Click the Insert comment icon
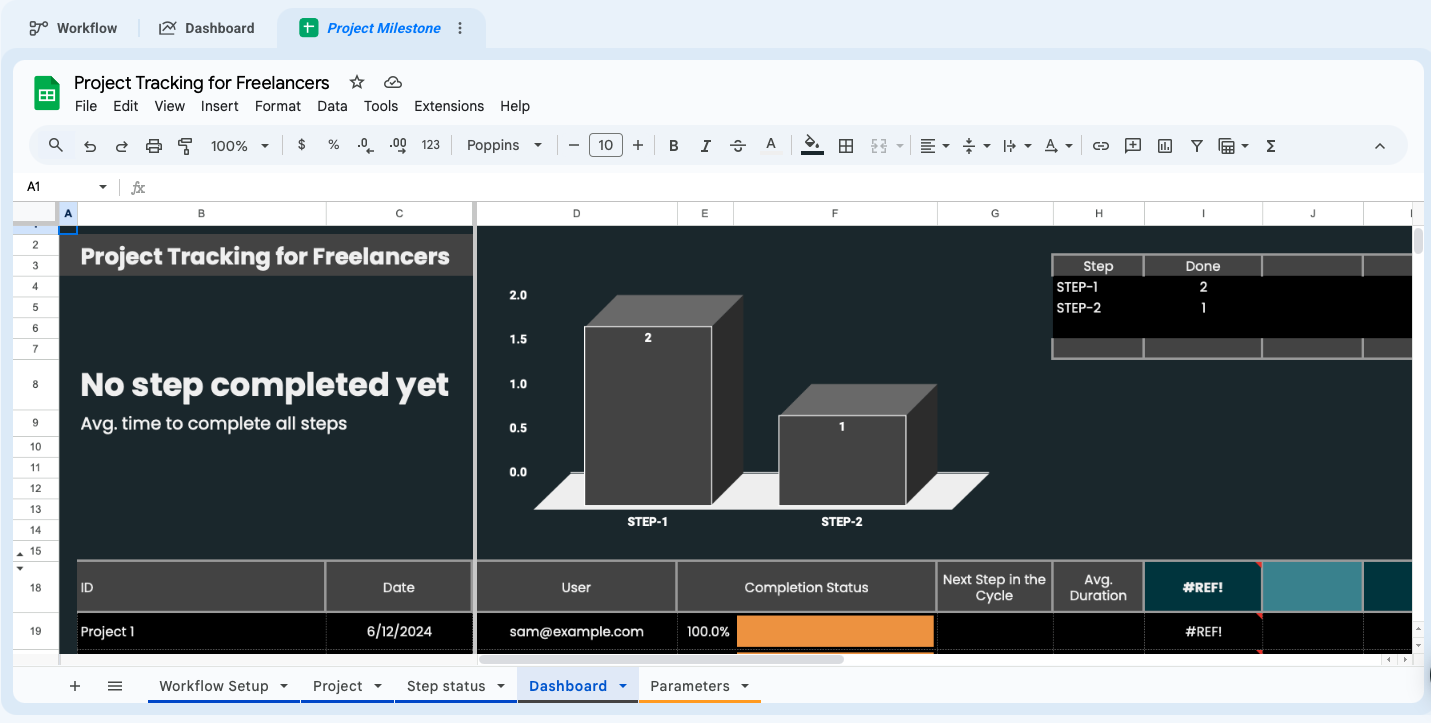The width and height of the screenshot is (1431, 723). point(1133,146)
